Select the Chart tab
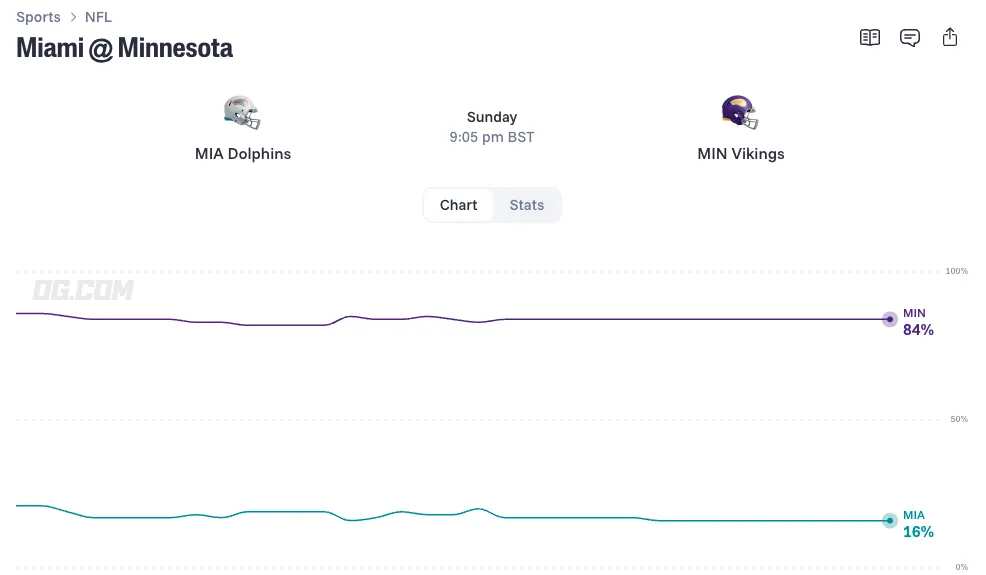This screenshot has width=986, height=575. (458, 205)
